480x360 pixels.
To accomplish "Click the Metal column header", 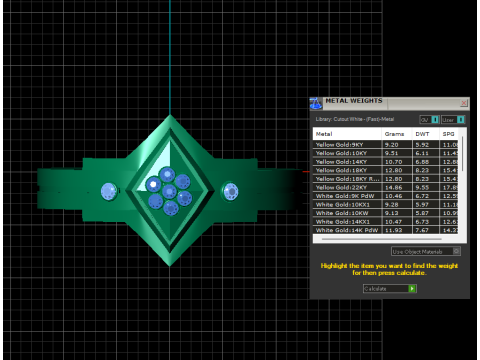I will tap(347, 134).
